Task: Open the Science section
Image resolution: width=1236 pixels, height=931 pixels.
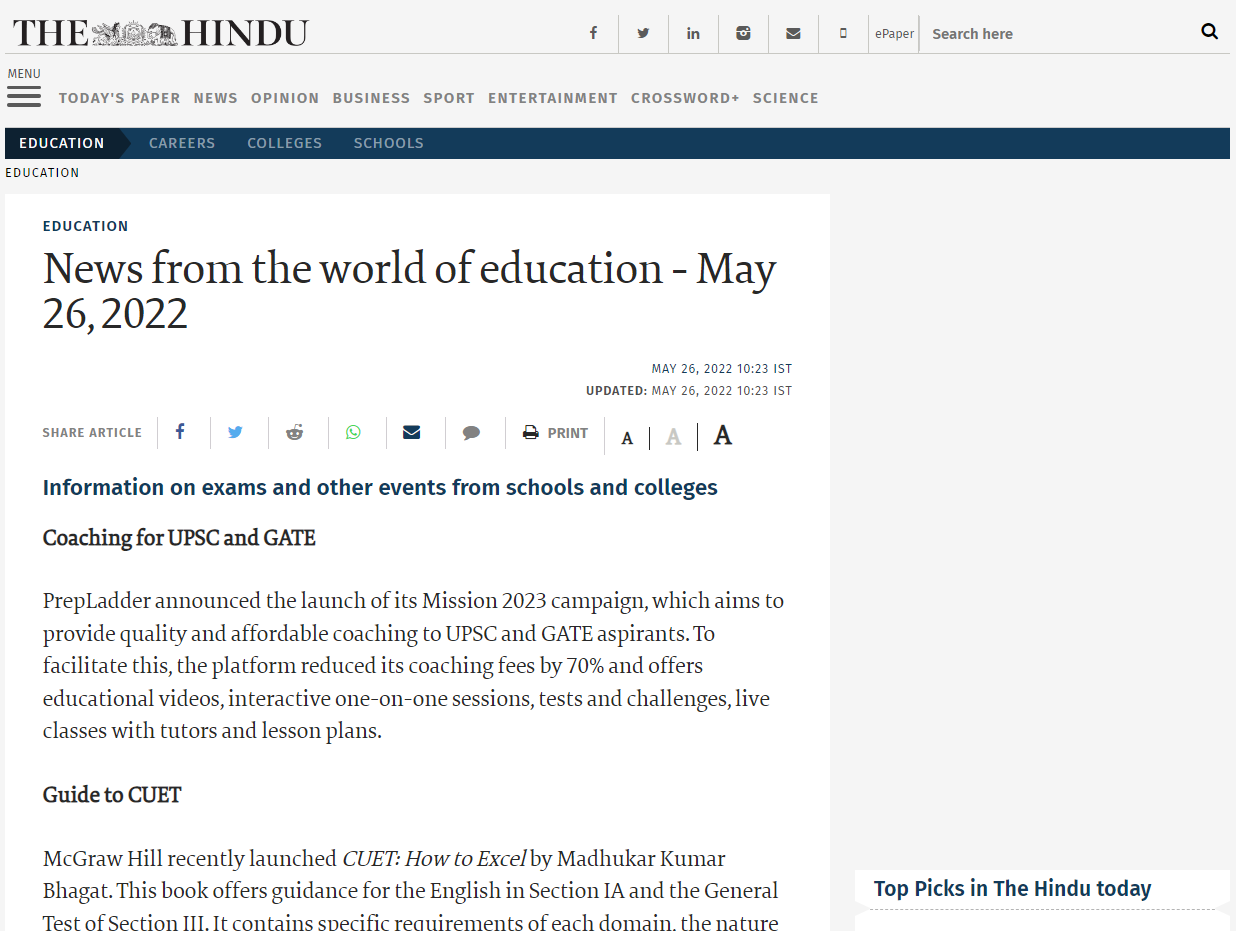Action: pyautogui.click(x=786, y=98)
